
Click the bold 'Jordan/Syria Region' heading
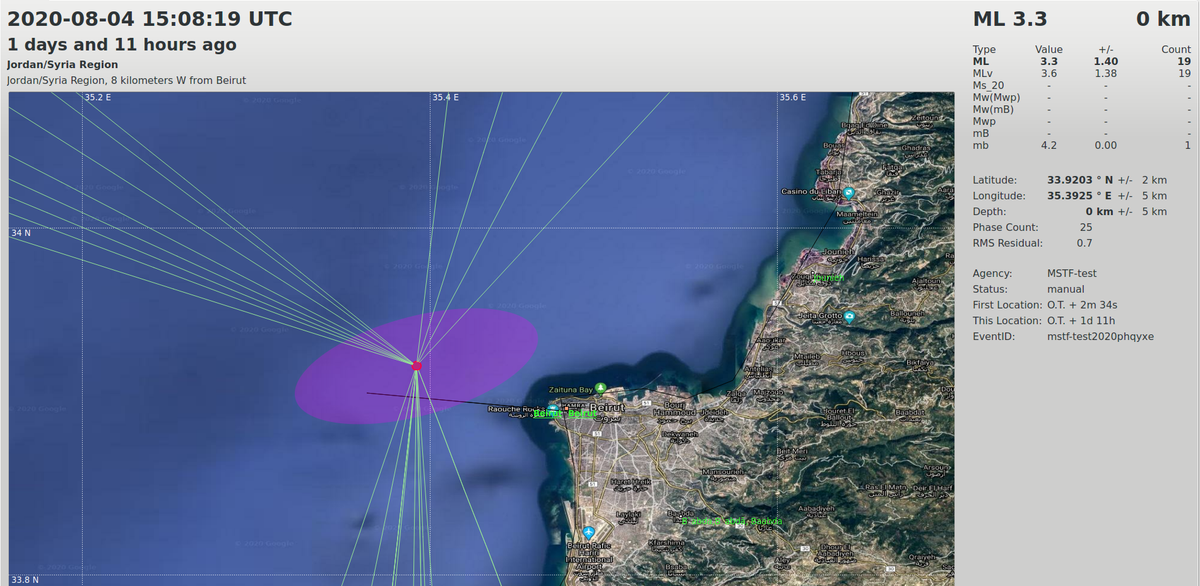(62, 65)
